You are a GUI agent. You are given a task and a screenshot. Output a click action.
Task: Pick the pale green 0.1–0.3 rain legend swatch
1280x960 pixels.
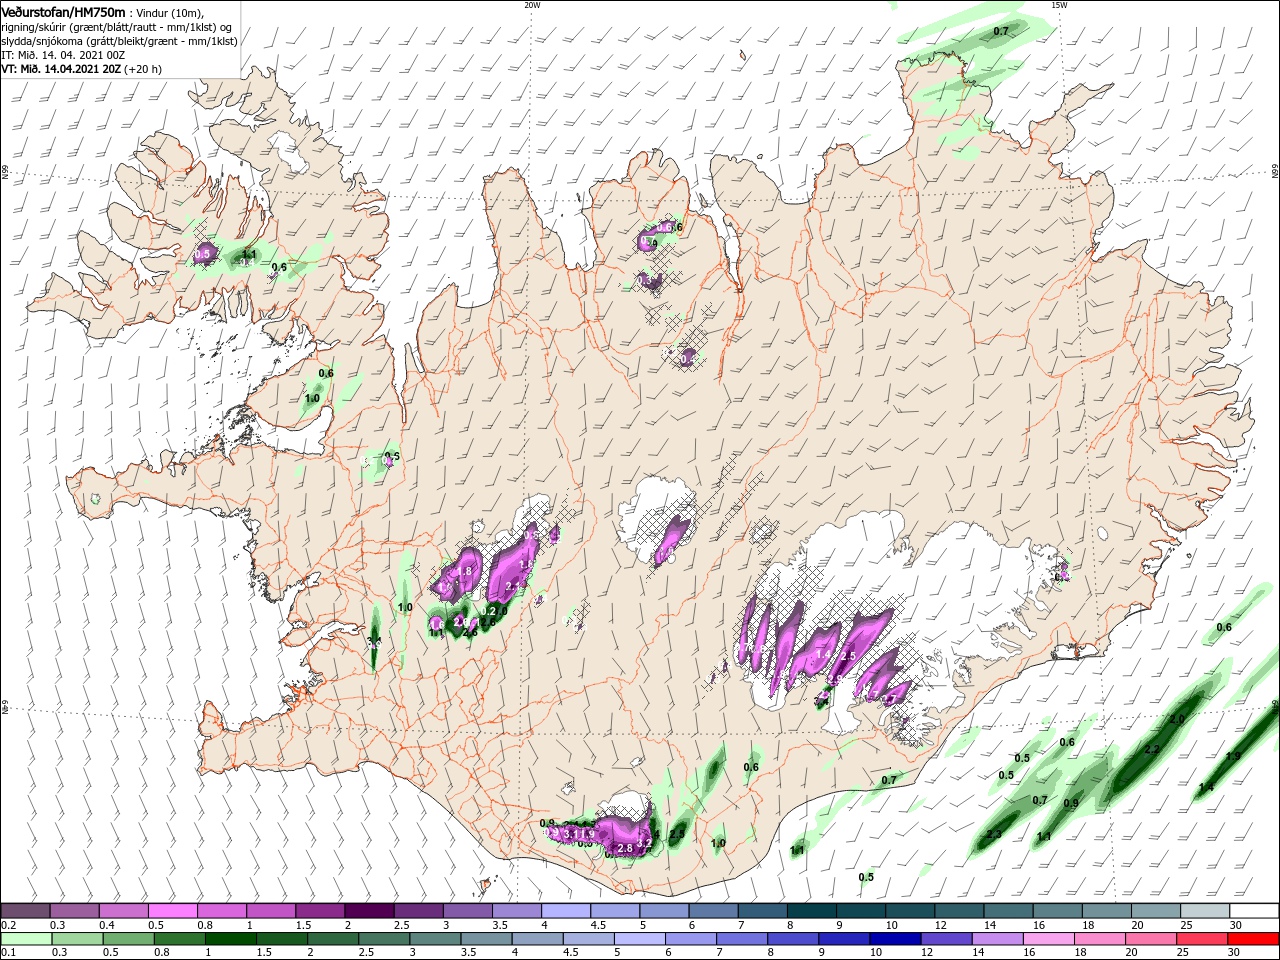click(x=26, y=939)
